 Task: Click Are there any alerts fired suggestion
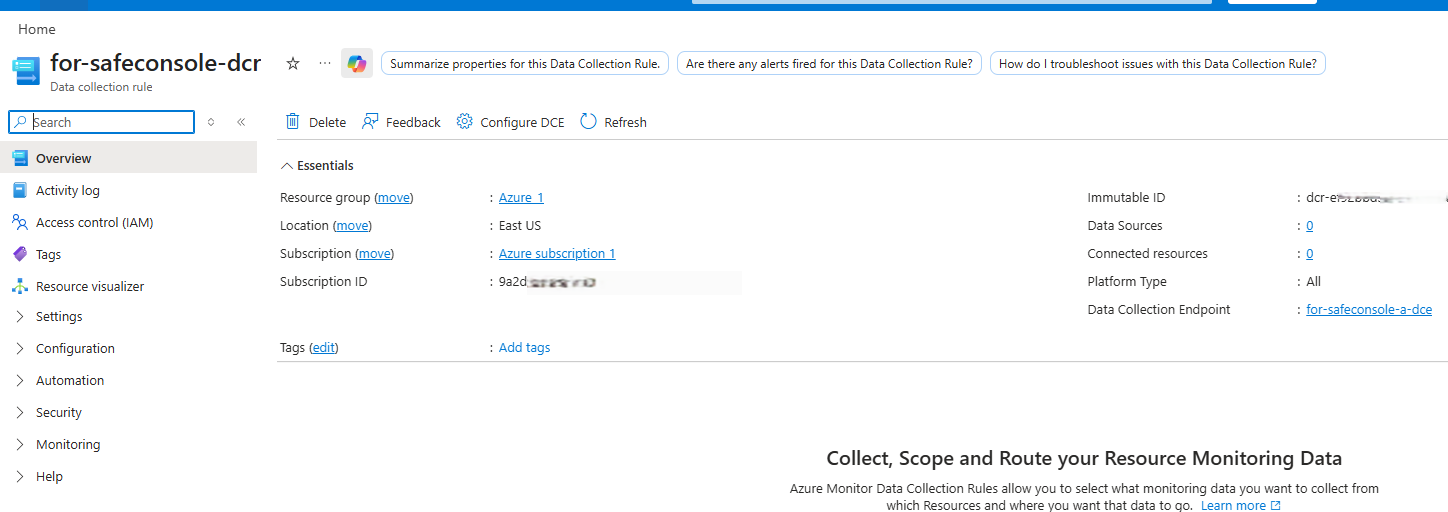pyautogui.click(x=829, y=63)
